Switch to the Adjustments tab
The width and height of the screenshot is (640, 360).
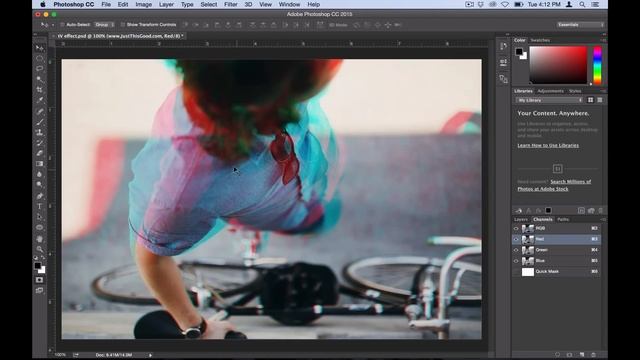550,91
